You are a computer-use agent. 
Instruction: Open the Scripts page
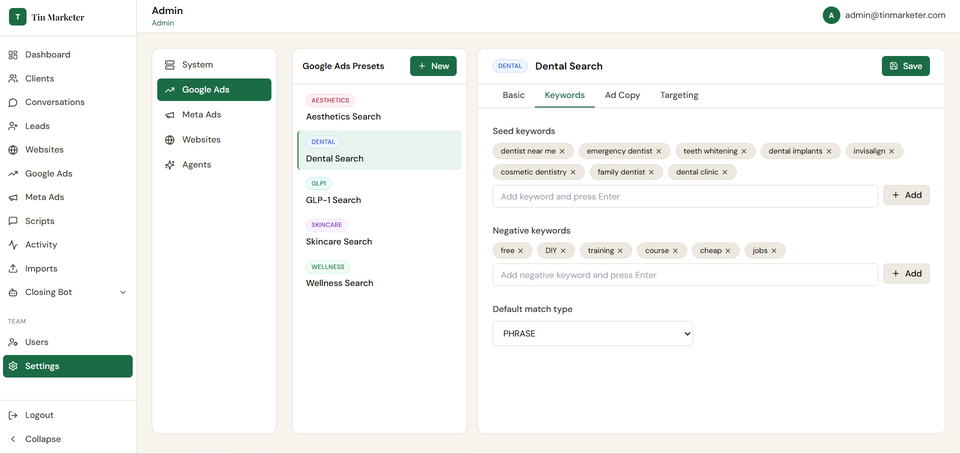(67, 221)
